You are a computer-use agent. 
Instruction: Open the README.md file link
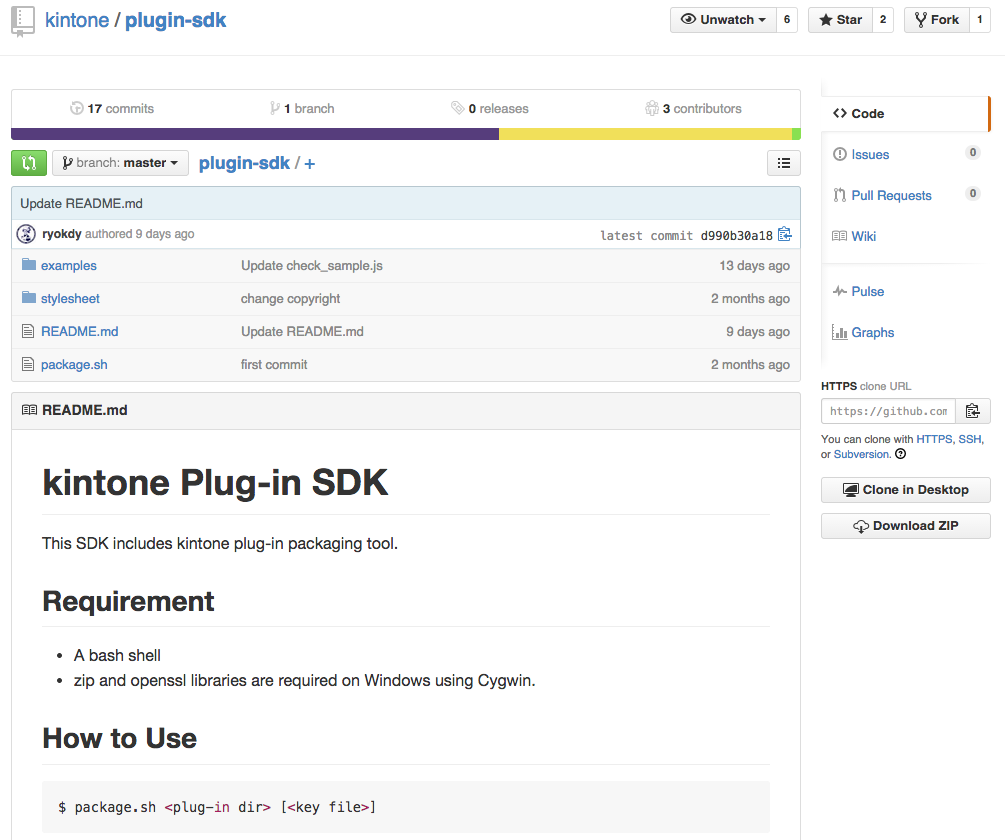(x=79, y=331)
